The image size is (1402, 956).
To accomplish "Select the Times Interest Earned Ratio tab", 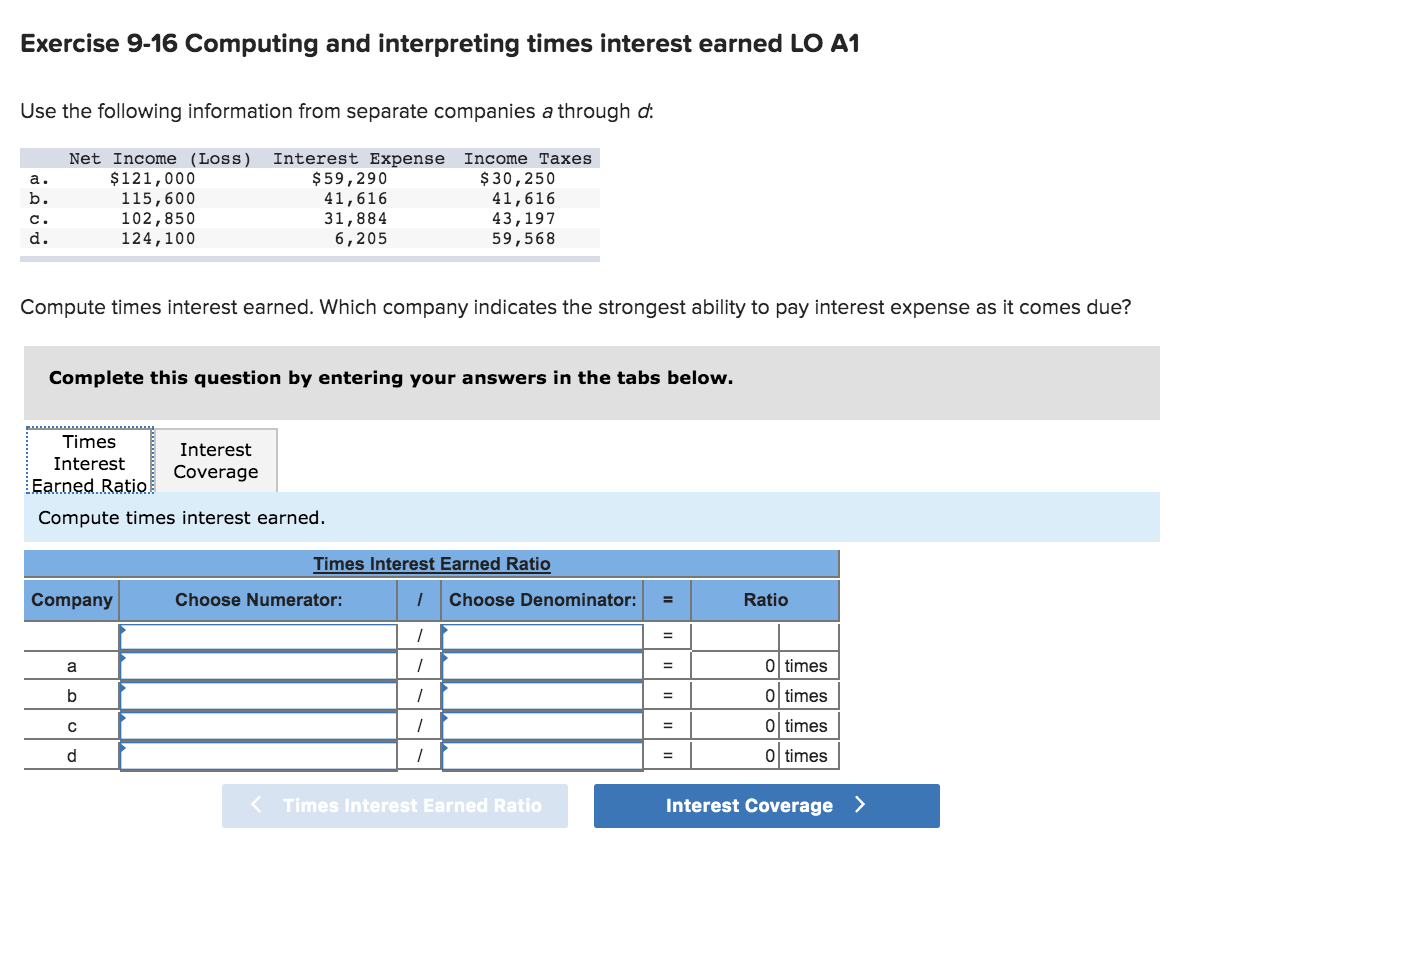I will pyautogui.click(x=88, y=461).
